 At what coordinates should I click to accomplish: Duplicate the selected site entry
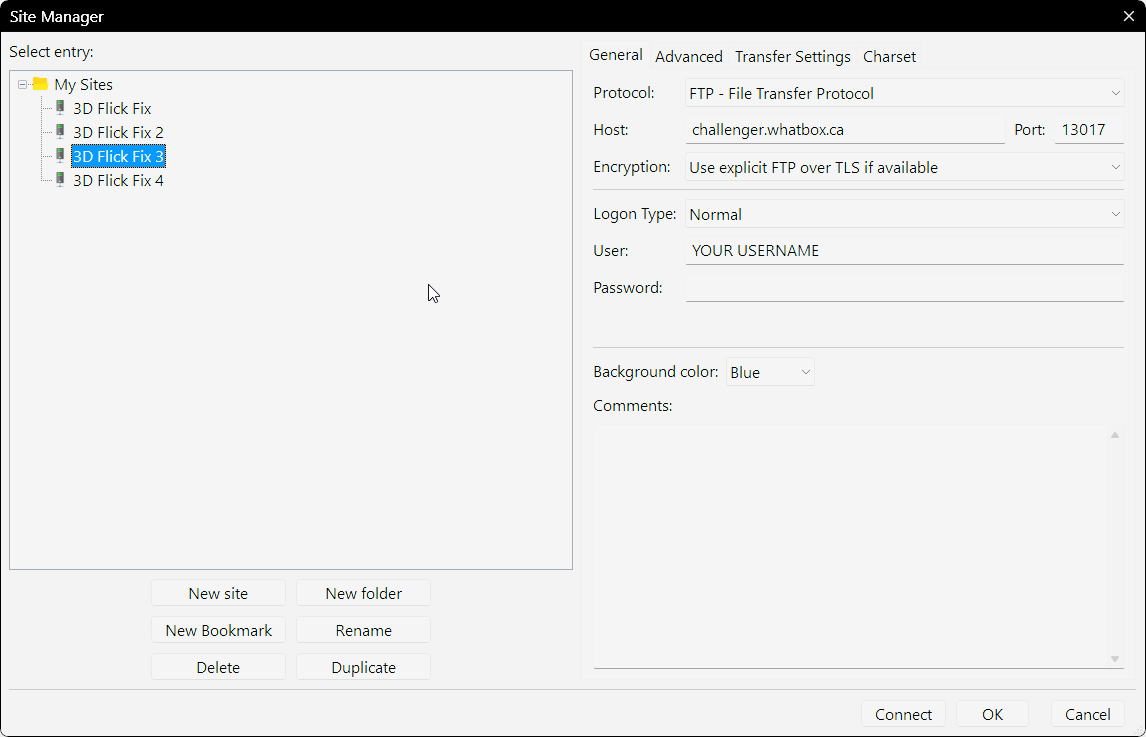click(363, 667)
